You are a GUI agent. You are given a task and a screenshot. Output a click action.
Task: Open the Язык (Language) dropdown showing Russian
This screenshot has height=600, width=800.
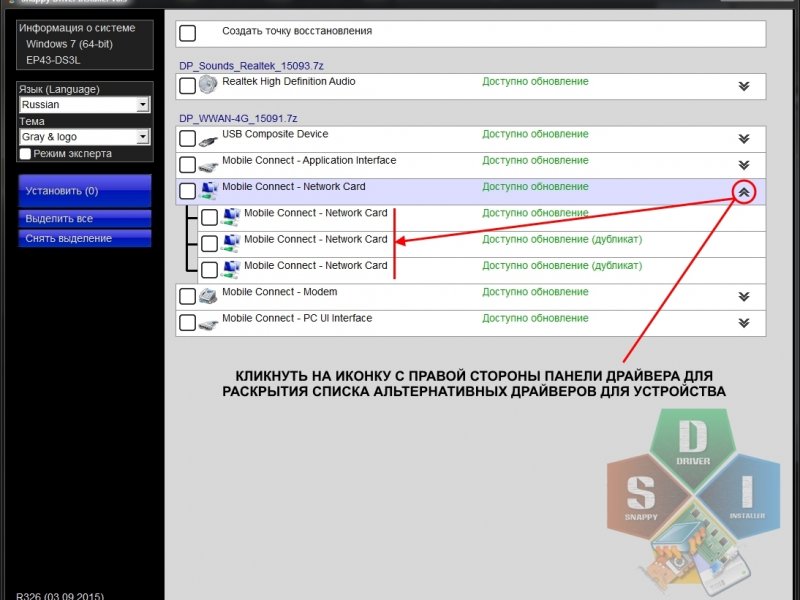[85, 105]
